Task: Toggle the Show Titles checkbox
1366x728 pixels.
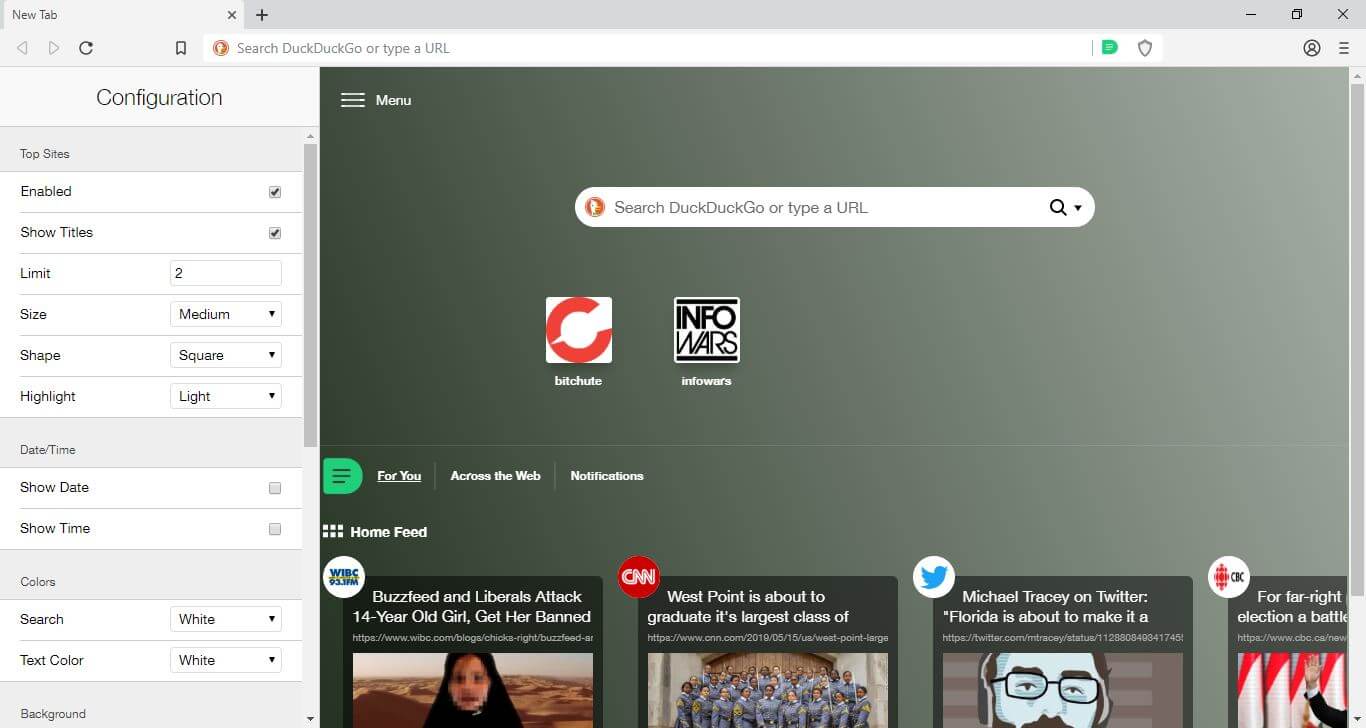Action: point(275,233)
